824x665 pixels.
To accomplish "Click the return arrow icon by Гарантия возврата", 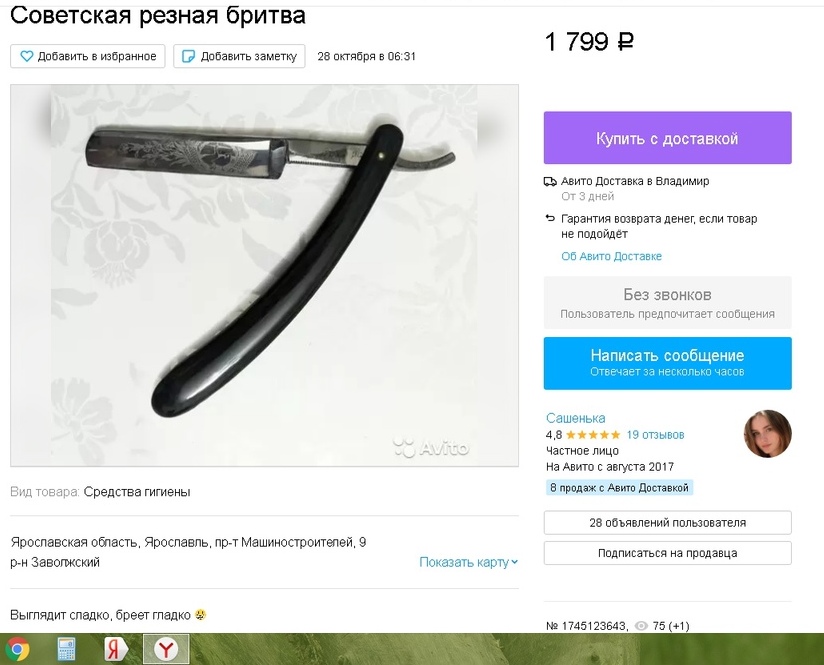I will (x=550, y=218).
